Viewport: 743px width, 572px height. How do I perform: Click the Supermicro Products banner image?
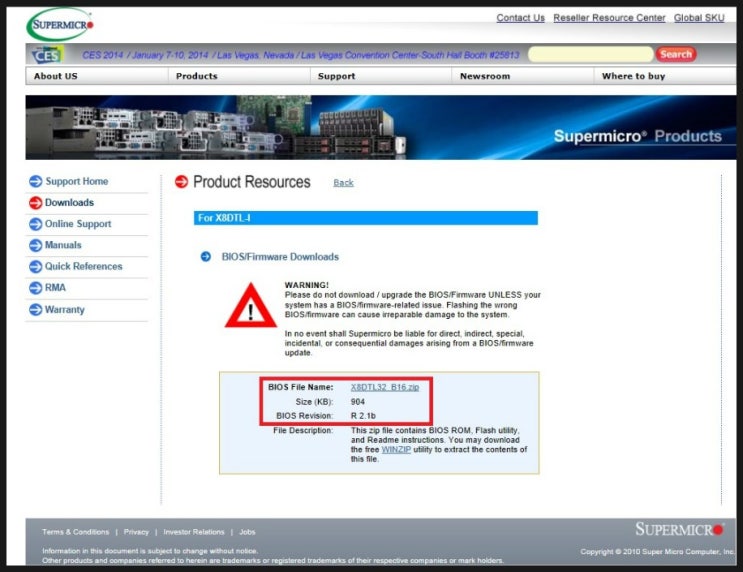pyautogui.click(x=381, y=127)
